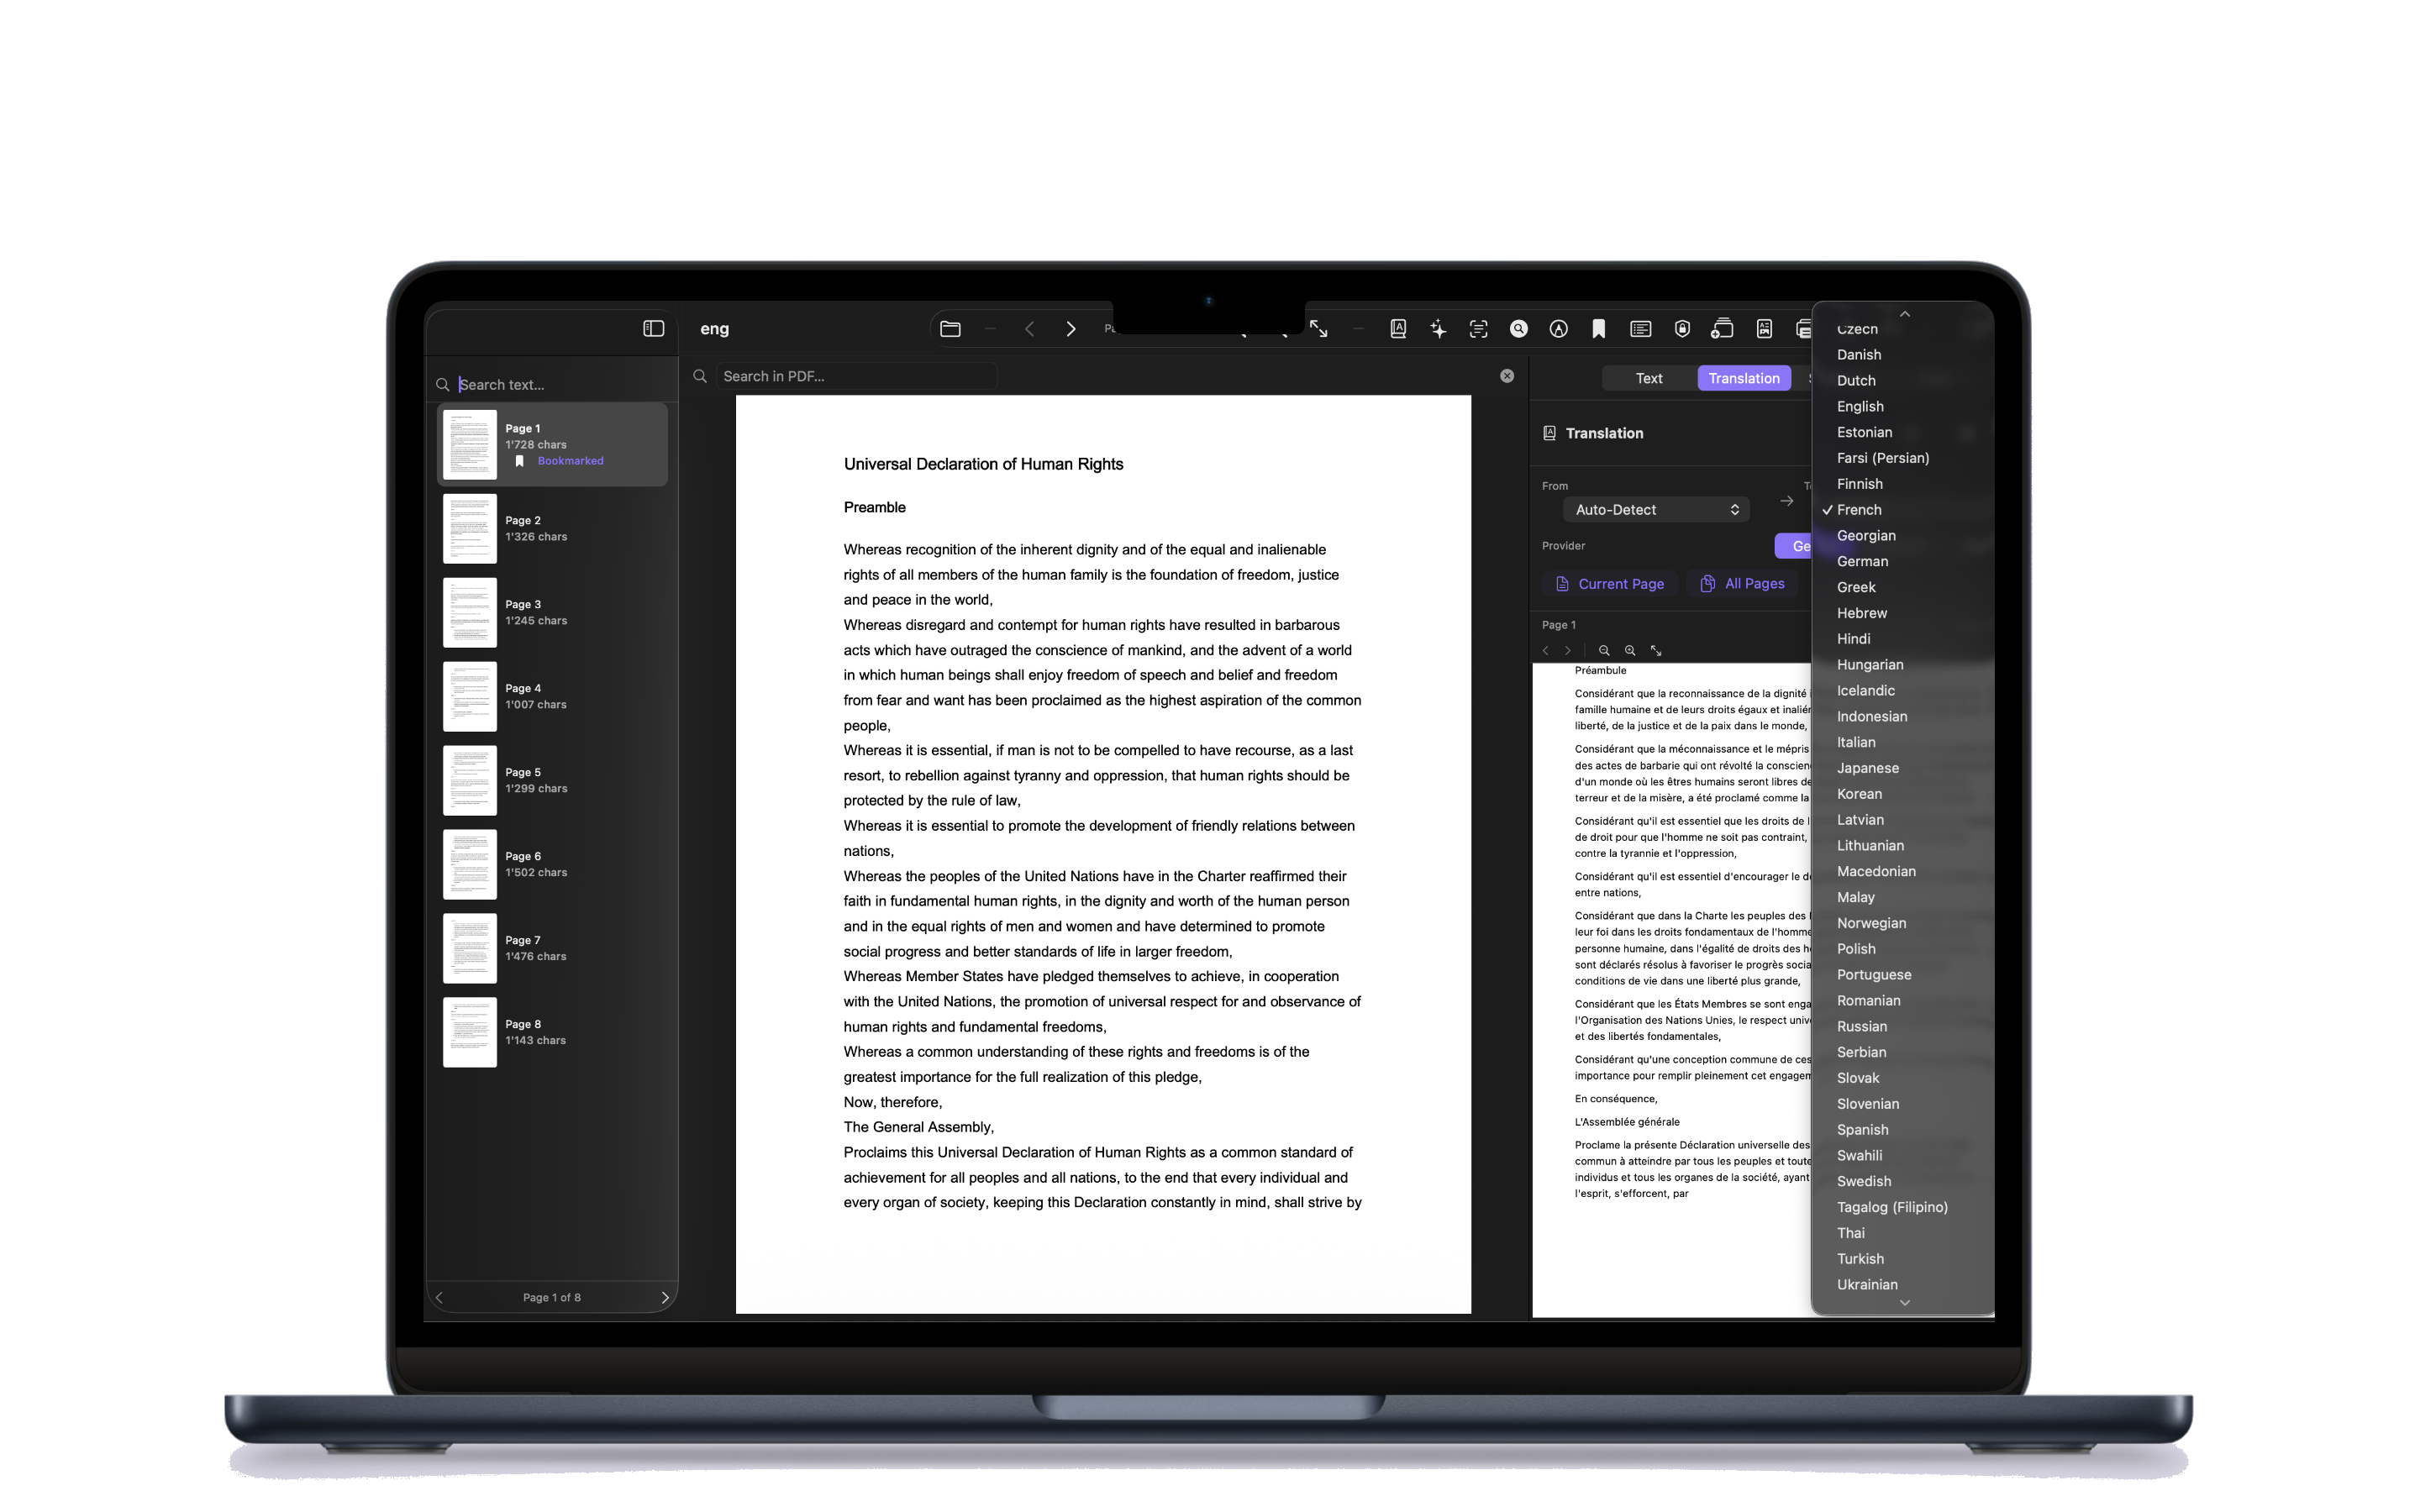The image size is (2420, 1512).
Task: Click the circular magnifier search icon
Action: [1518, 328]
